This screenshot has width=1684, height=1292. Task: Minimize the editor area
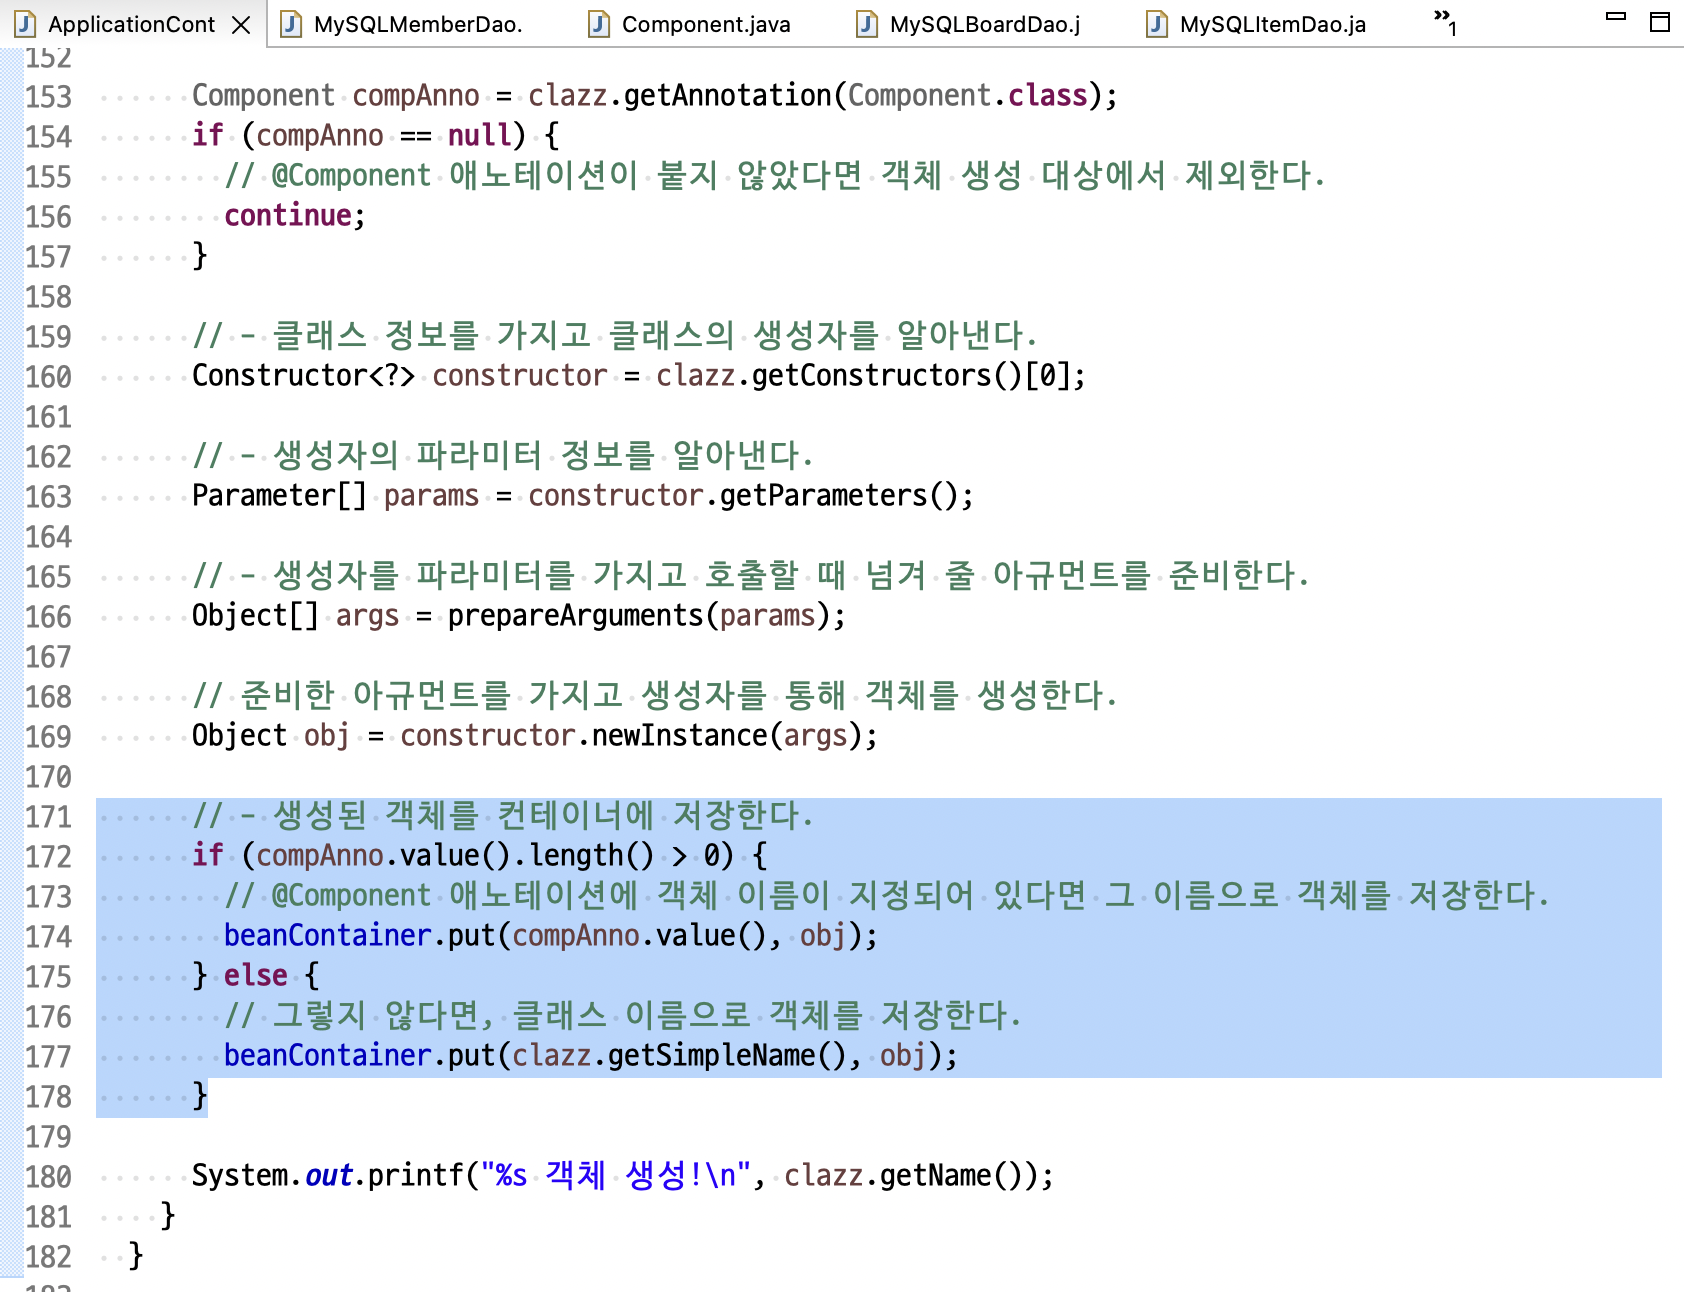click(x=1616, y=17)
